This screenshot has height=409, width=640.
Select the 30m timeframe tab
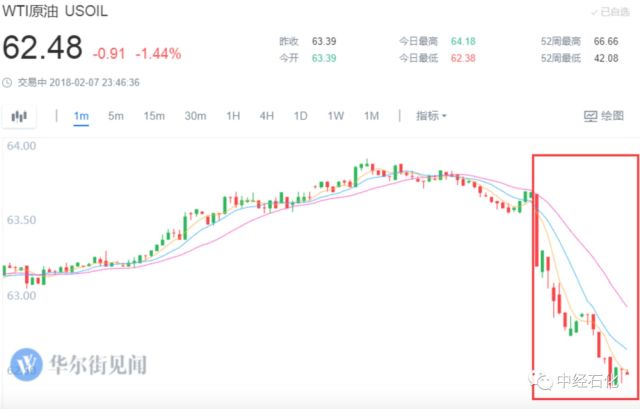pos(195,116)
